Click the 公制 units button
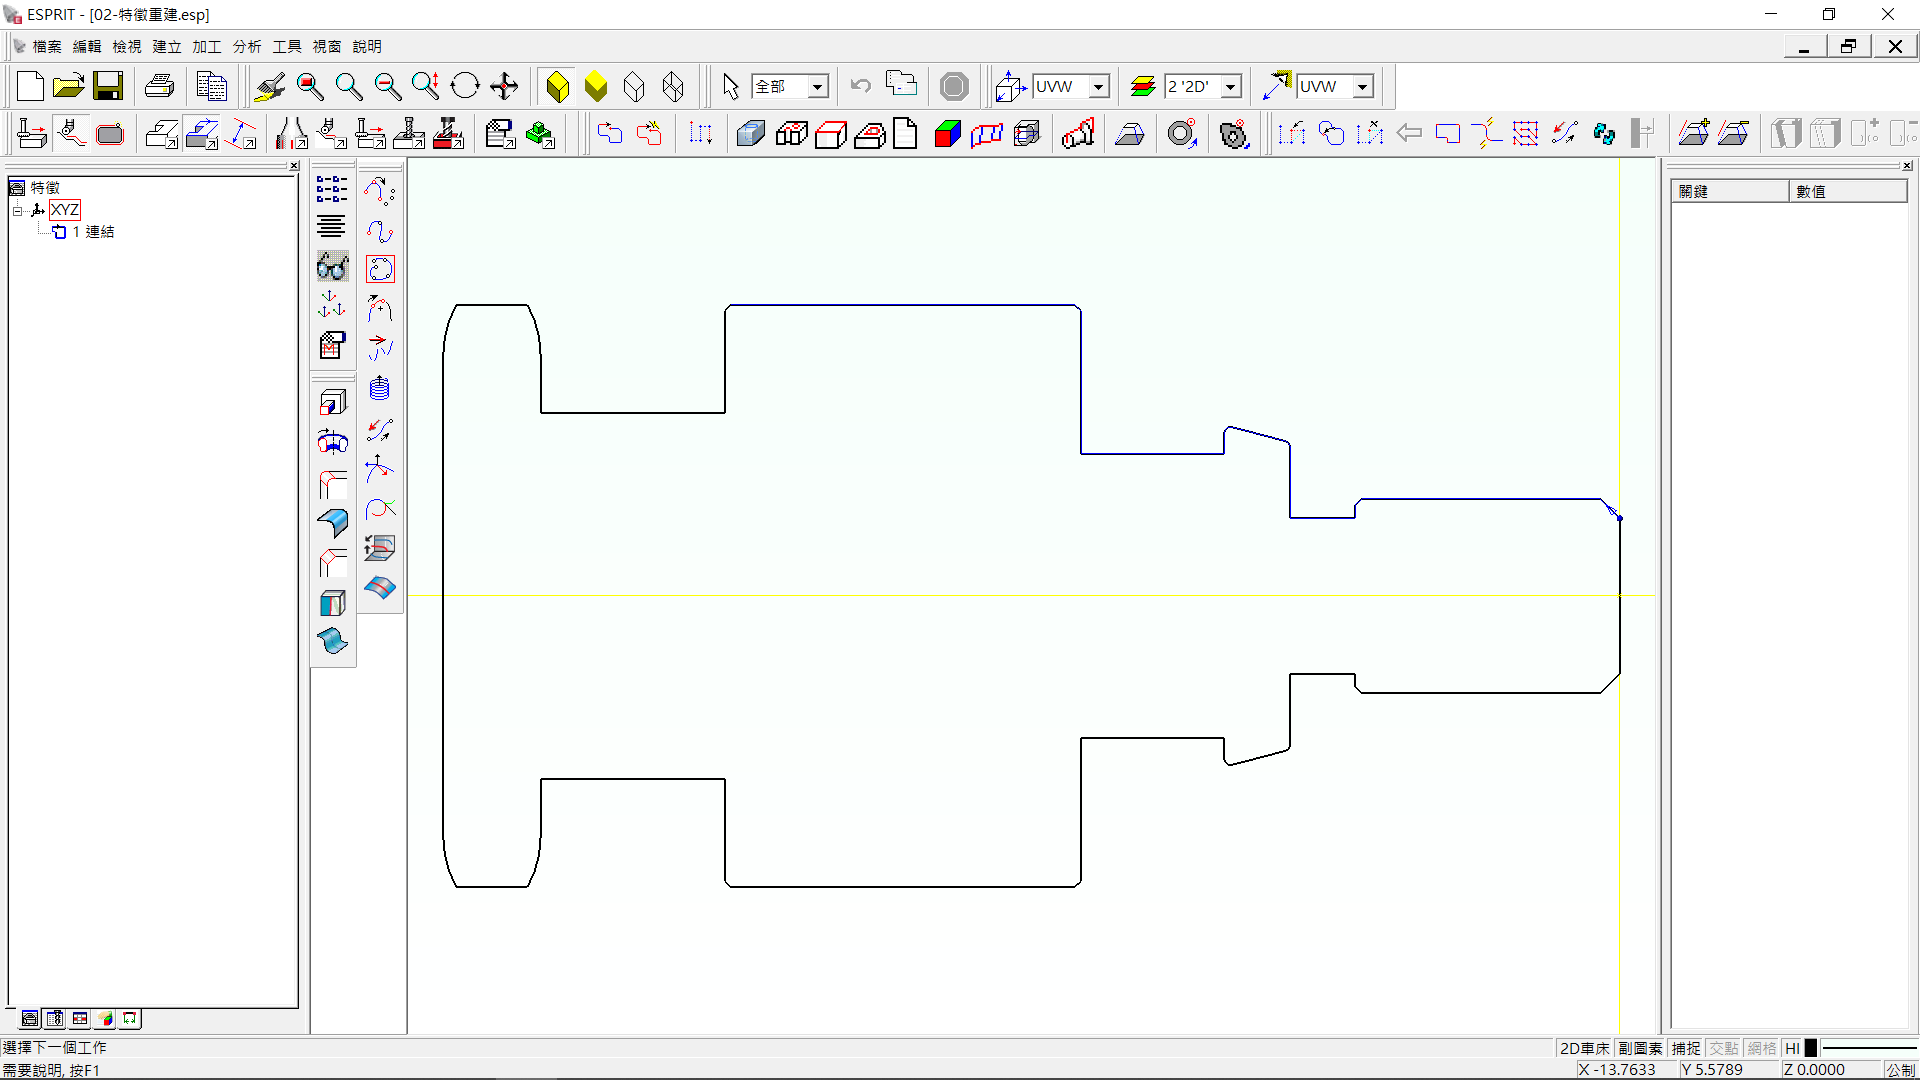The width and height of the screenshot is (1920, 1080). coord(1900,1069)
